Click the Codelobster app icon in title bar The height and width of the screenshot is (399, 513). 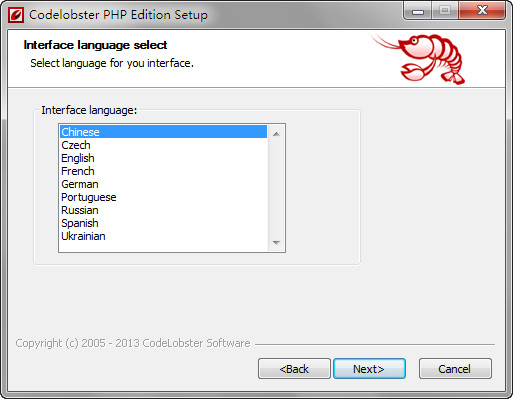16,15
